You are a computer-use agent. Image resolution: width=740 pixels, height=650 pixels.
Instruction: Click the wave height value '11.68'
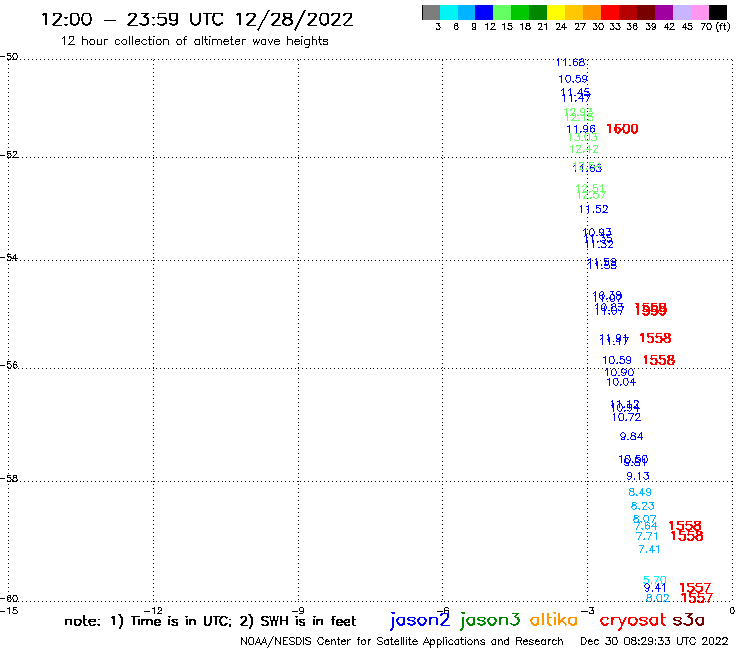[x=571, y=62]
